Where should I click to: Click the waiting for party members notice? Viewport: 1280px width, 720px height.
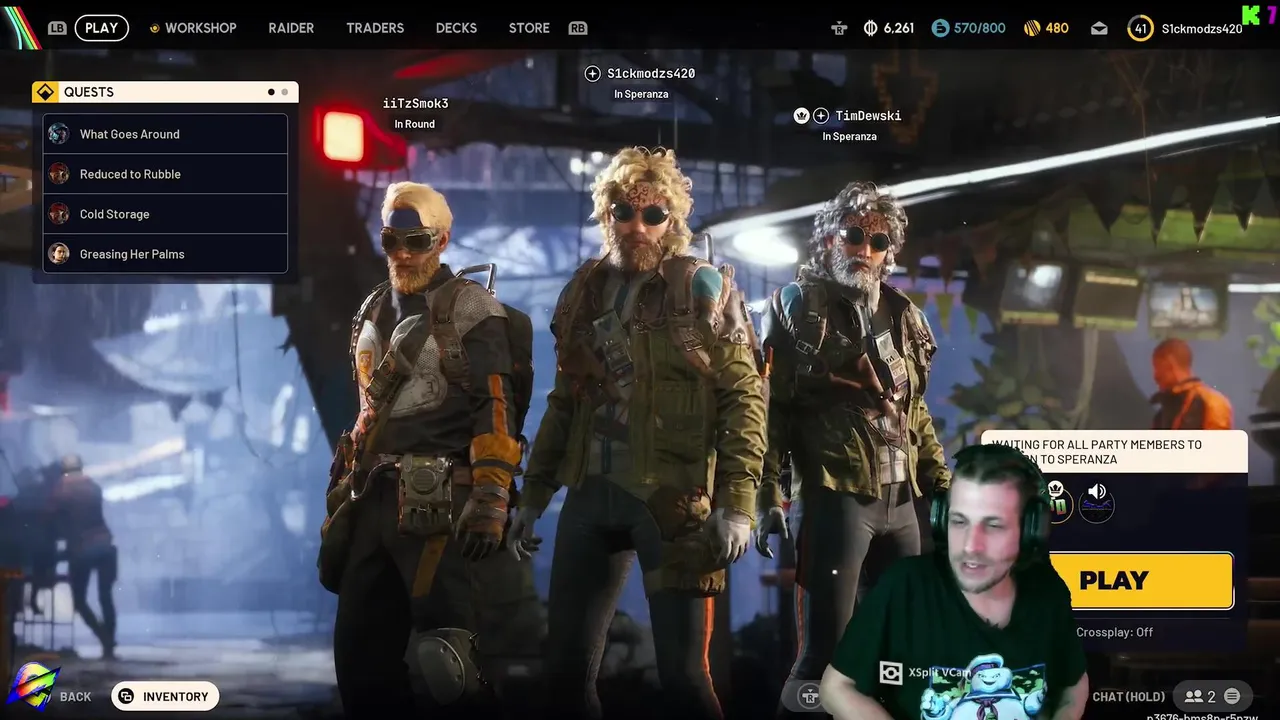pyautogui.click(x=1115, y=452)
